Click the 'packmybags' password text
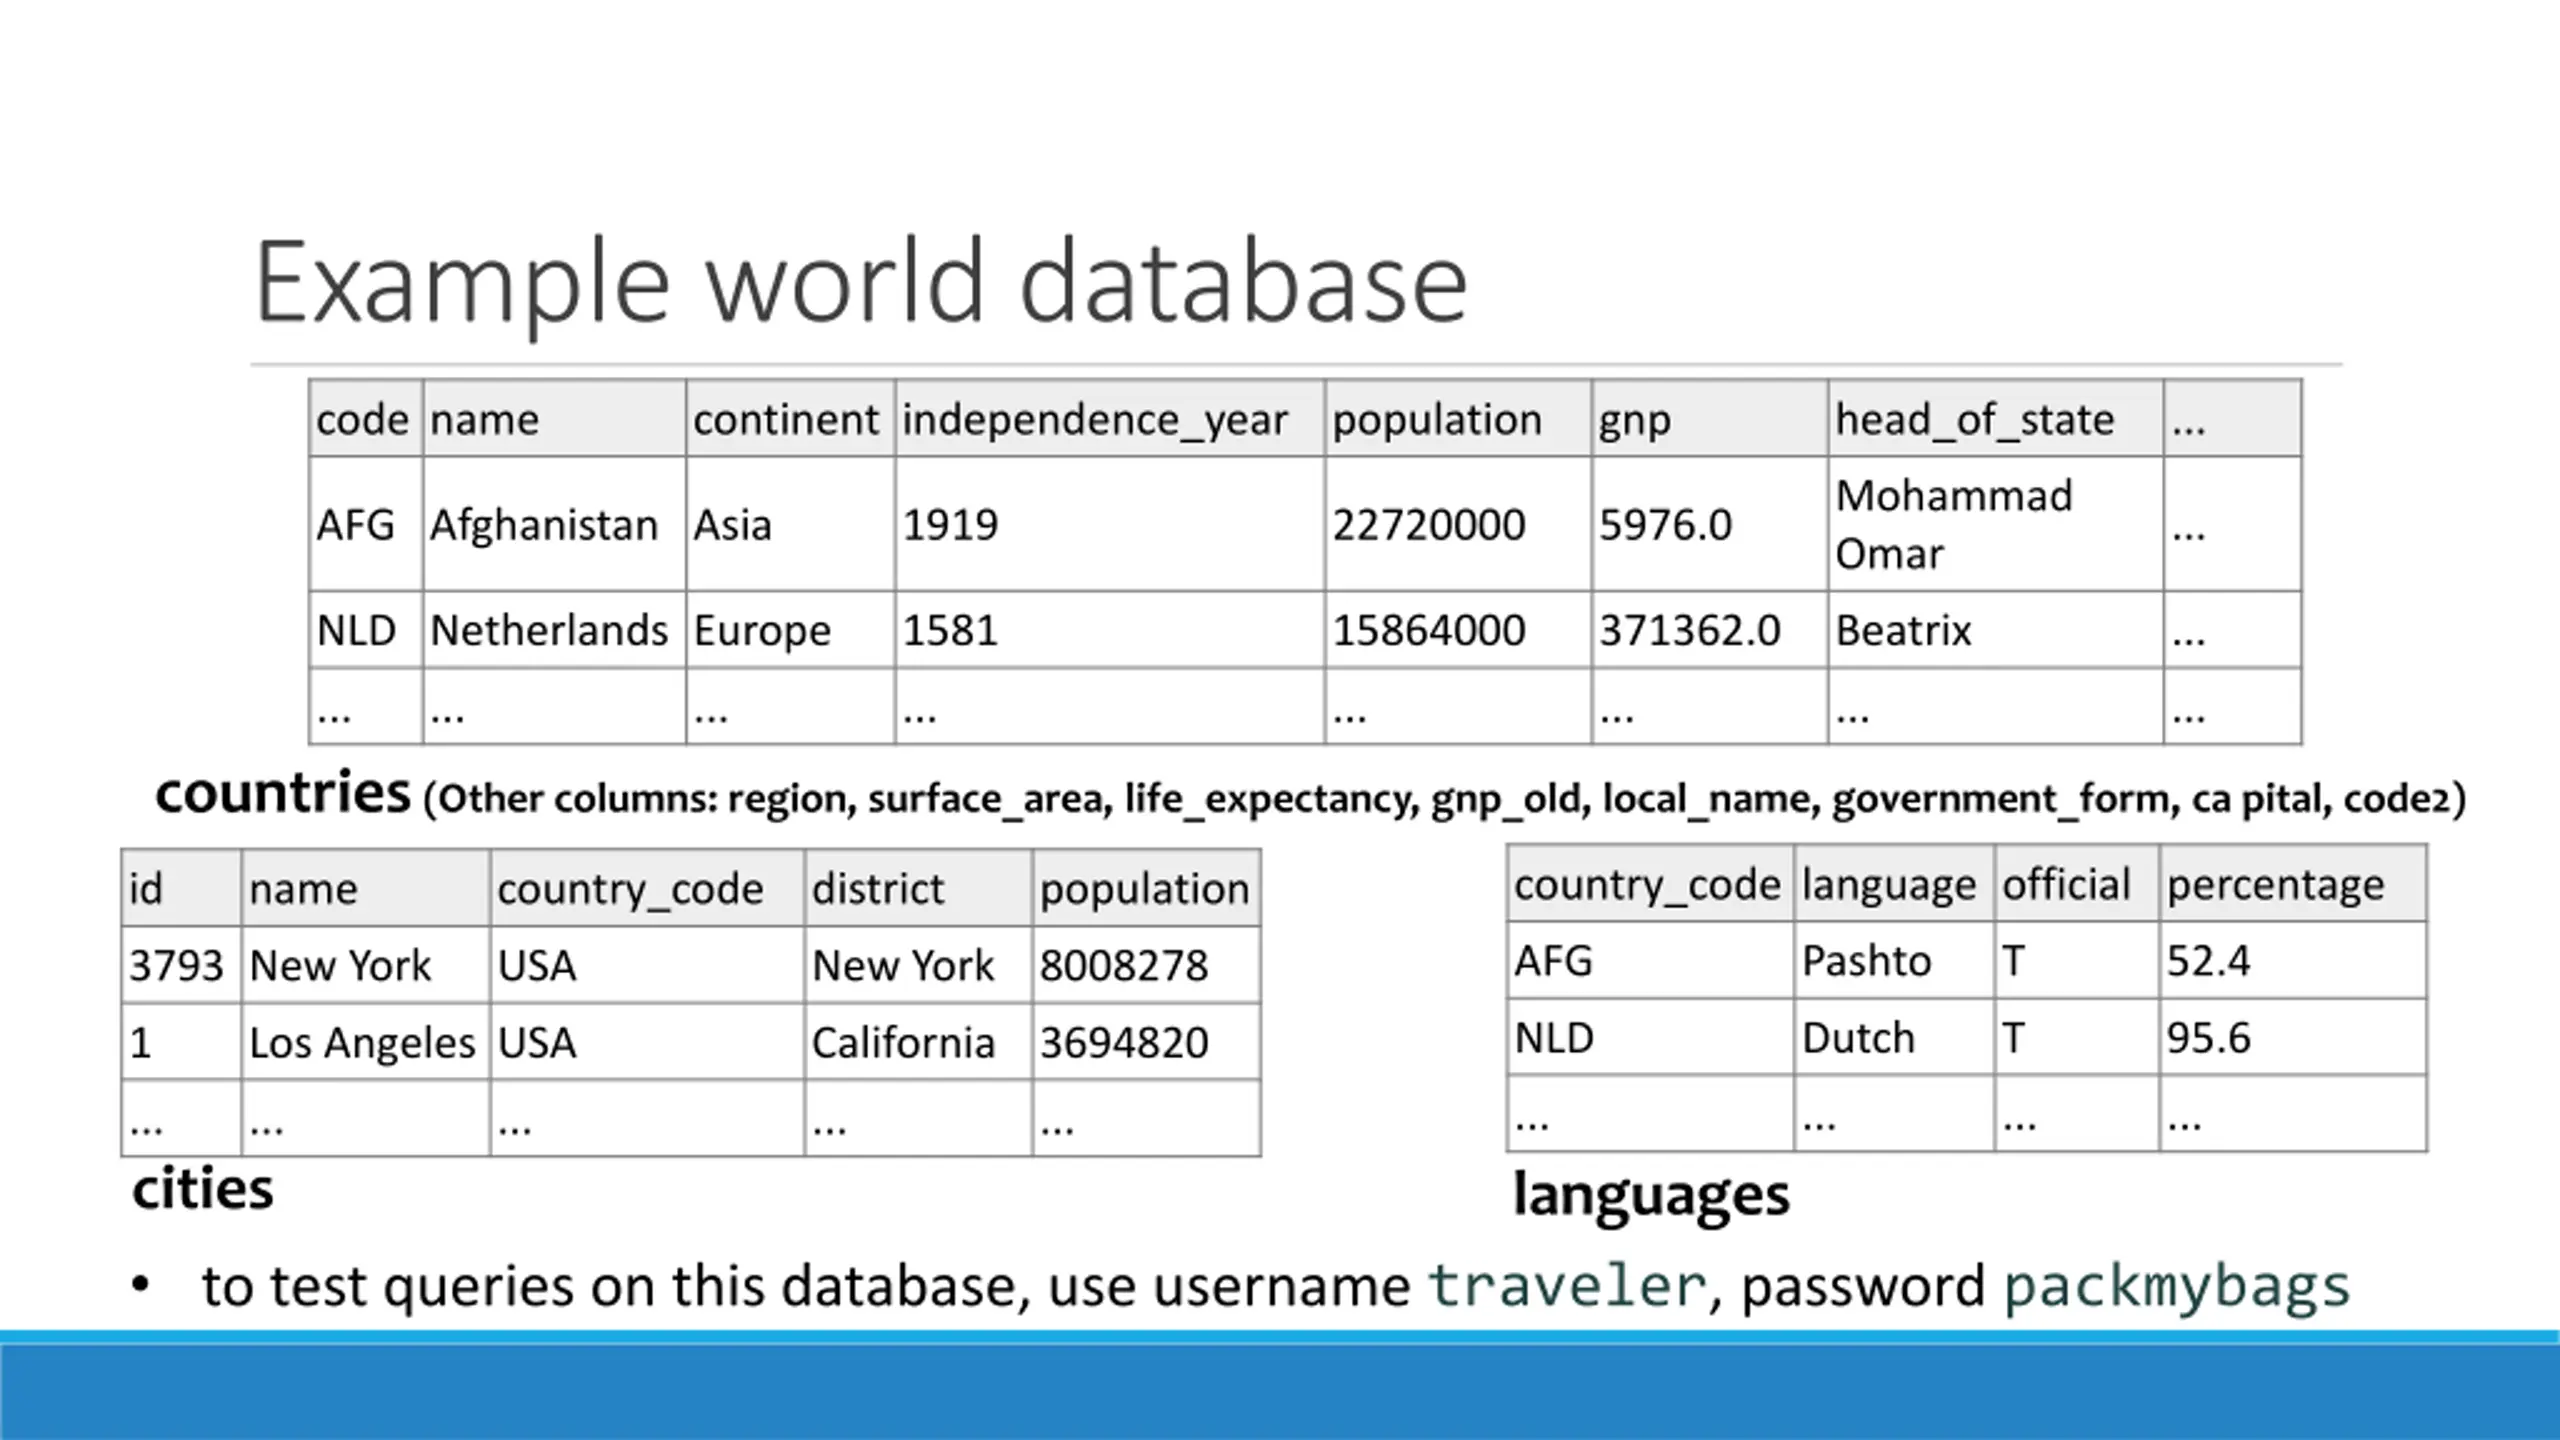The height and width of the screenshot is (1440, 2560). coord(2176,1288)
